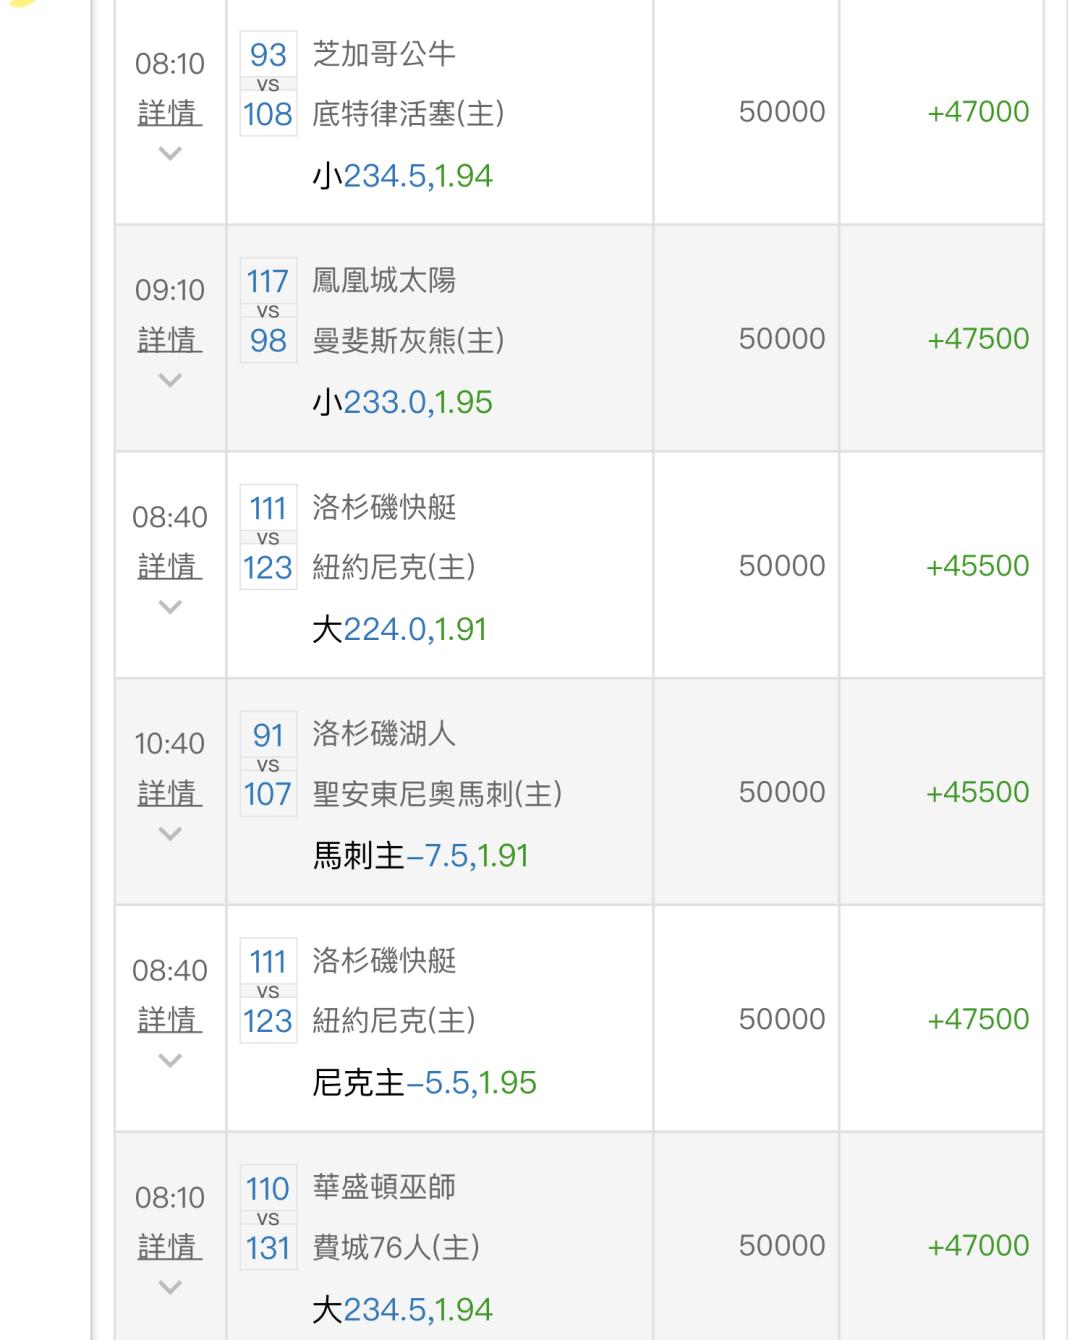Expand chevron for the 大224.0 bet row

pos(170,607)
